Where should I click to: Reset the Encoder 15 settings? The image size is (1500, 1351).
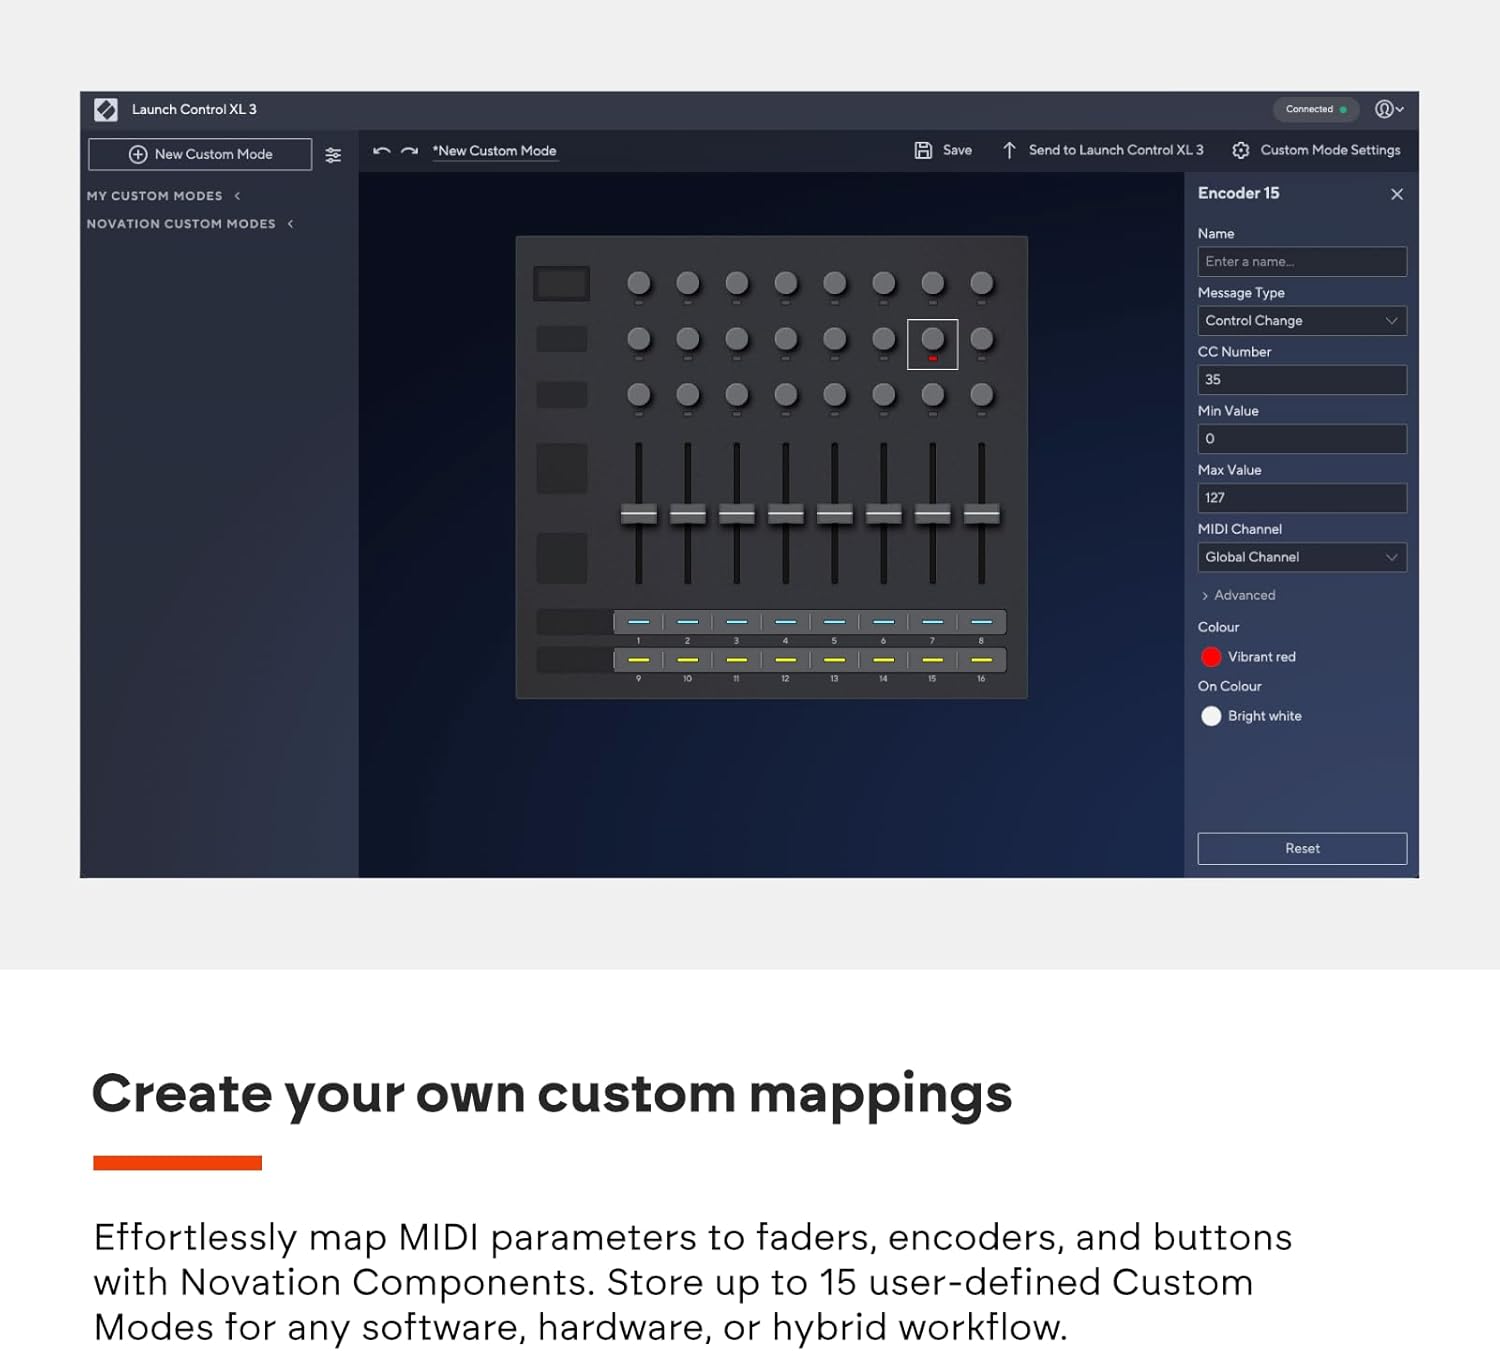(1301, 848)
